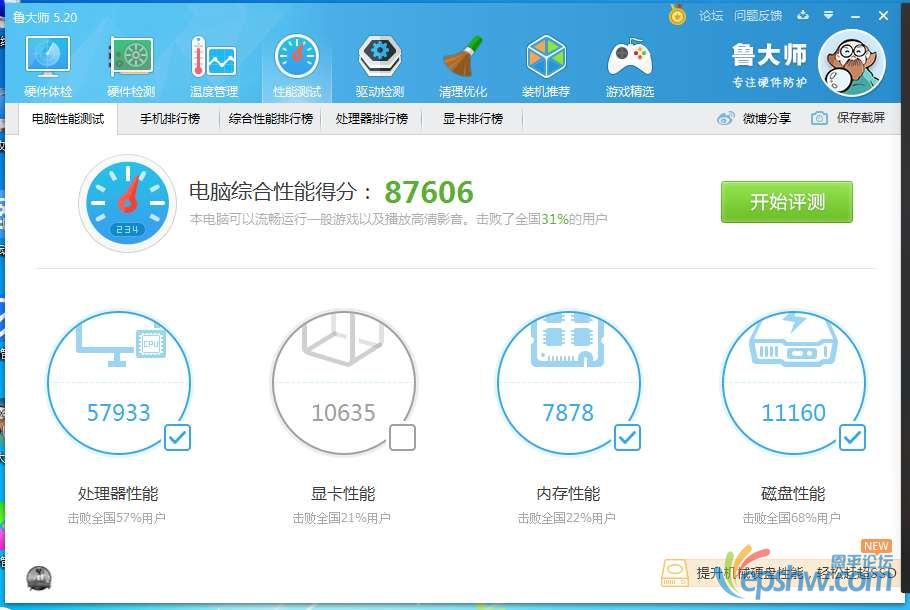Click 击败全国22%用户 text

(x=567, y=518)
